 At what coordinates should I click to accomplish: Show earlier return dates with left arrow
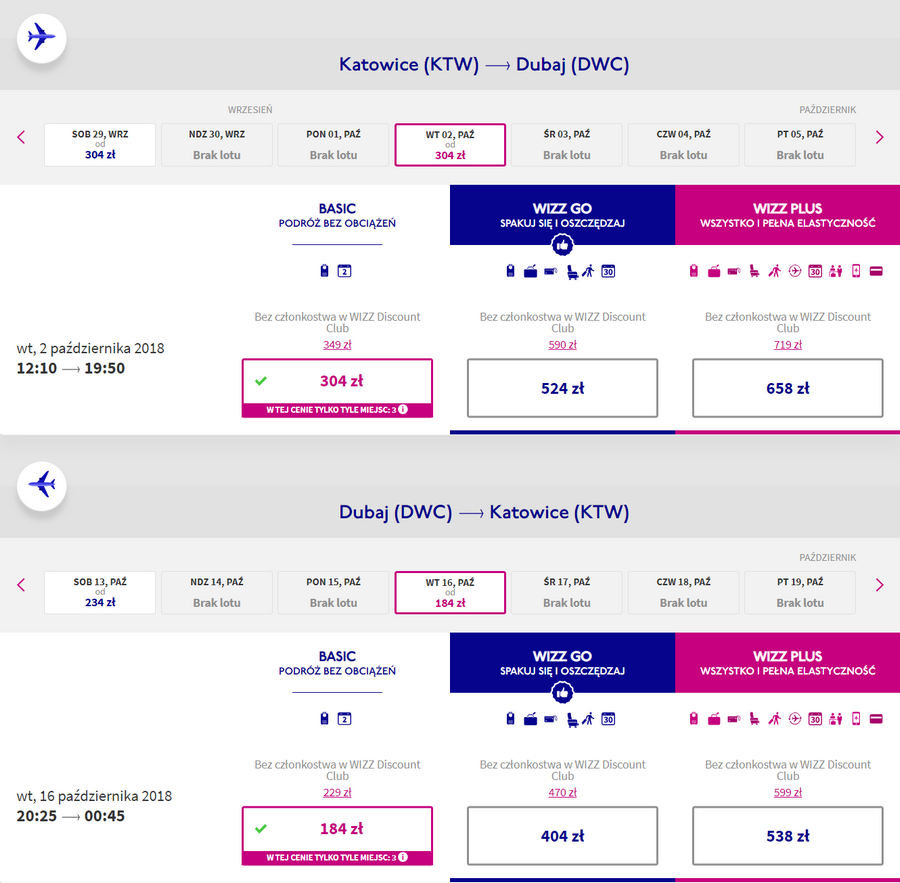pyautogui.click(x=21, y=585)
